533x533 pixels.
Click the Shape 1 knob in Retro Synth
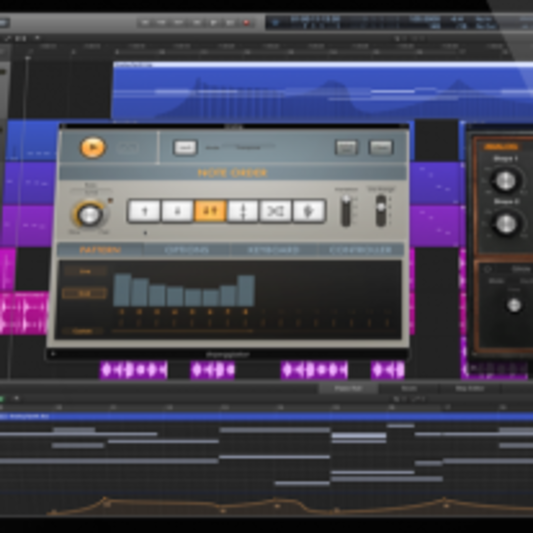coord(505,180)
